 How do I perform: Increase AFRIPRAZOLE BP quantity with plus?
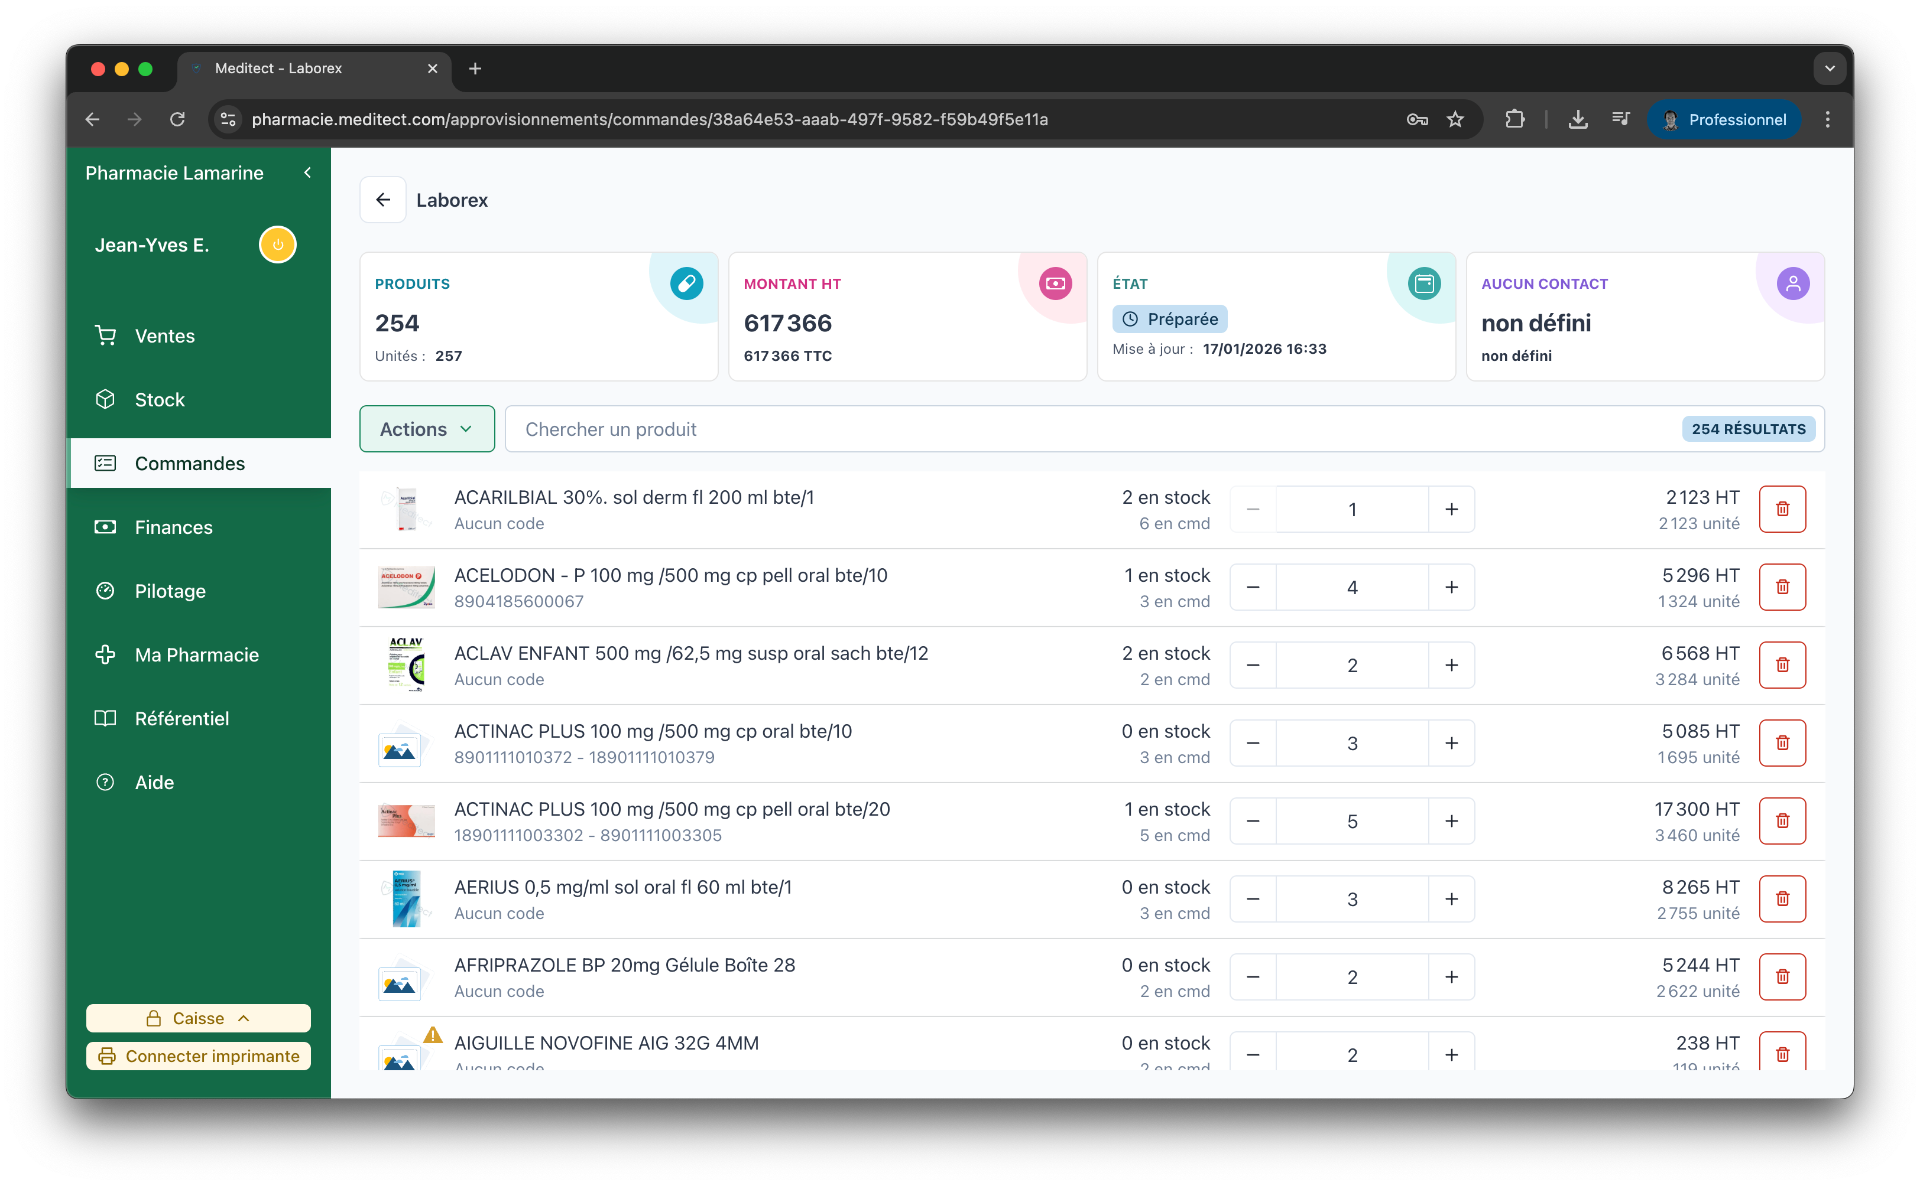(1451, 977)
